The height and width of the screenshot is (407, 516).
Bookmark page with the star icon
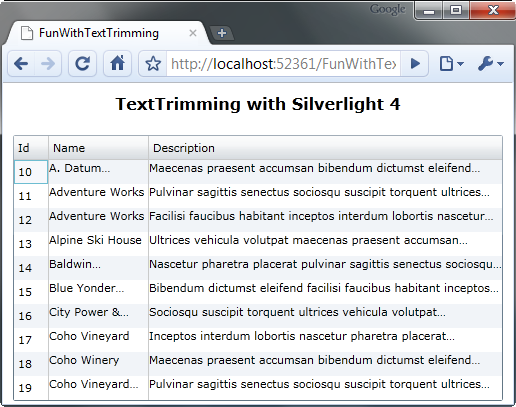[153, 63]
